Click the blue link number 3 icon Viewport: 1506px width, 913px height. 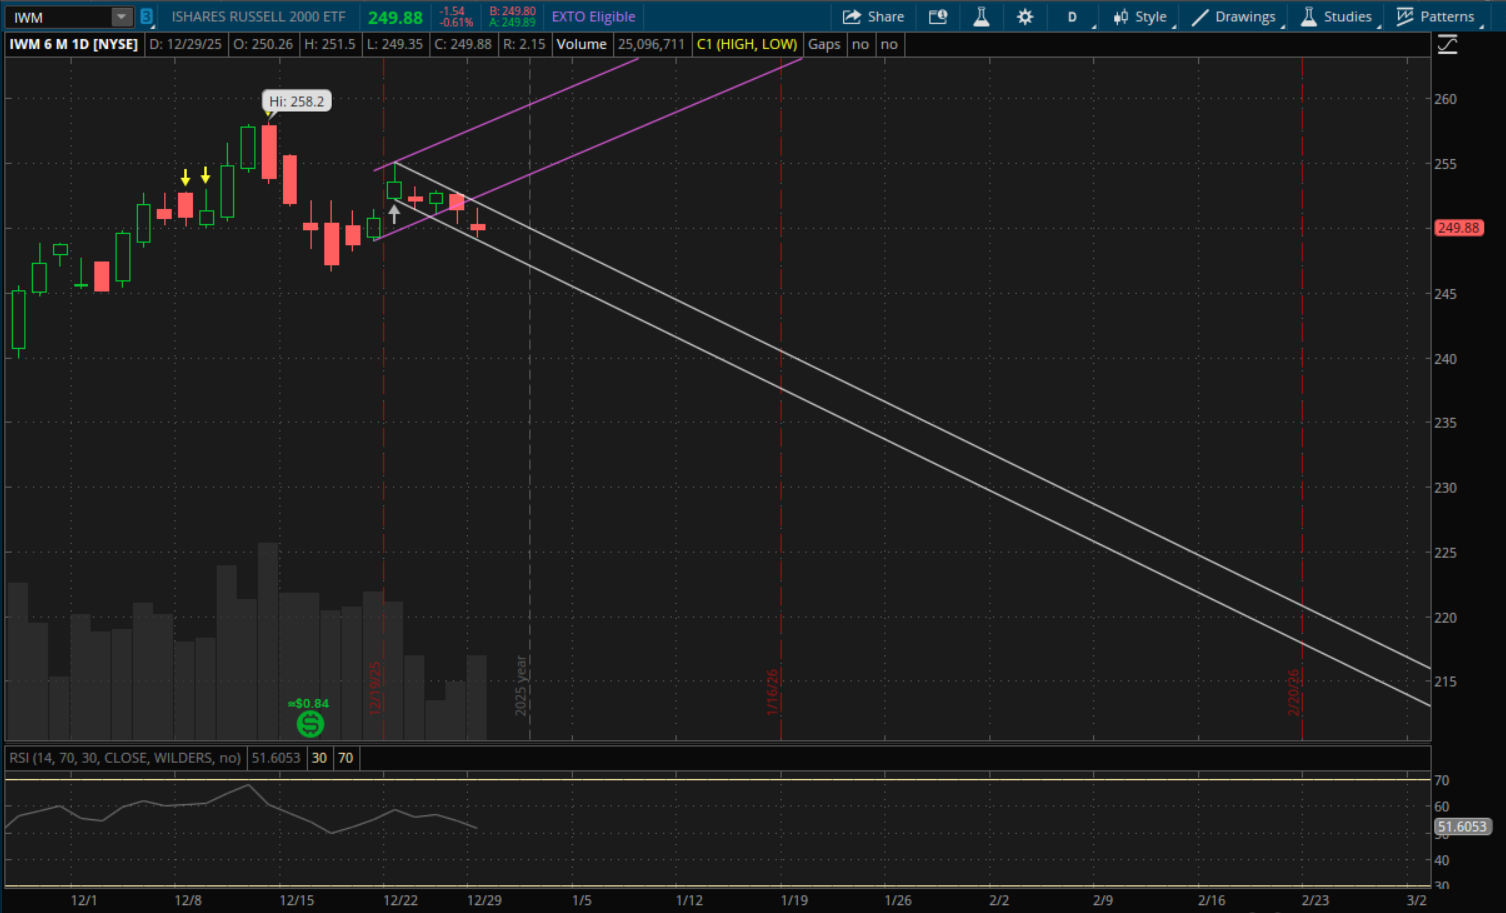[146, 17]
